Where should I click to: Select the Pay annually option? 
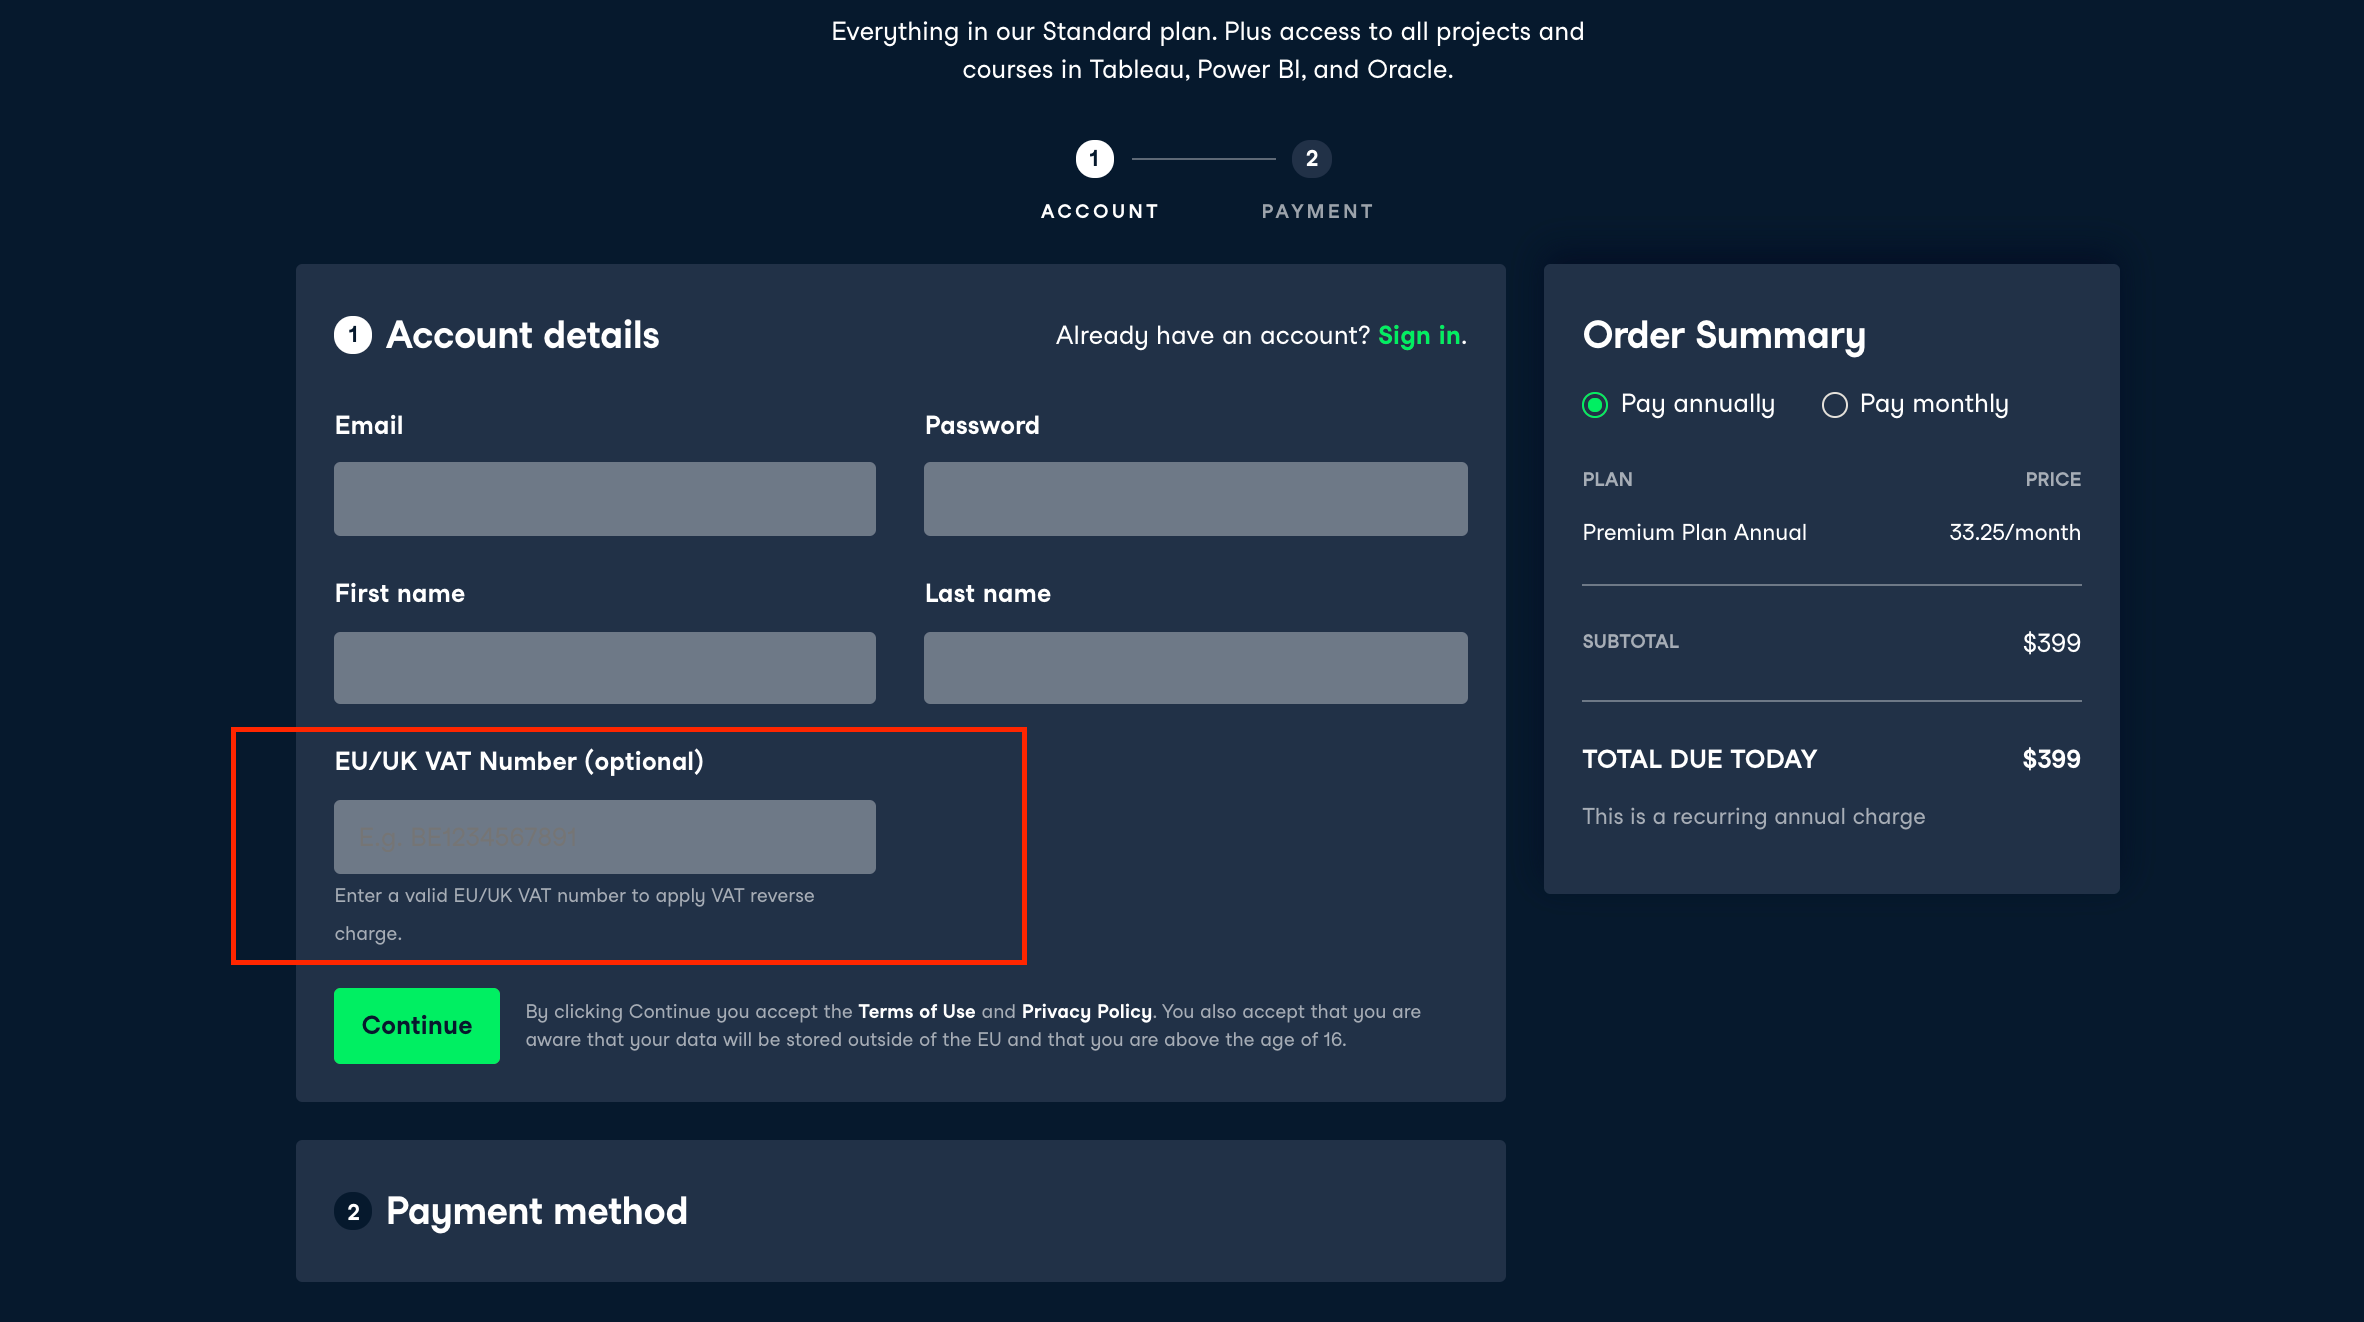click(1596, 404)
